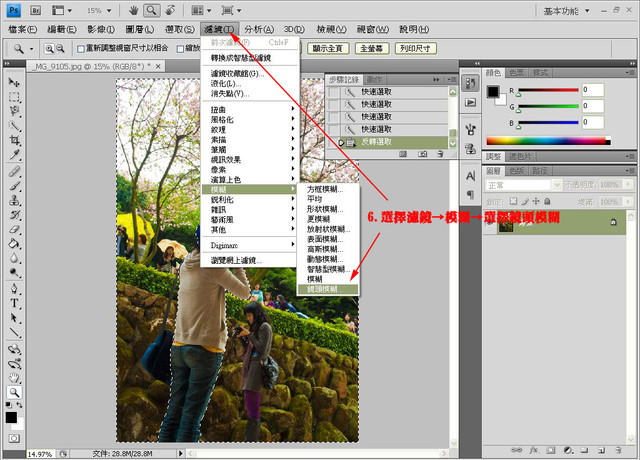Open the 影像 menu
The height and width of the screenshot is (460, 640).
click(100, 29)
